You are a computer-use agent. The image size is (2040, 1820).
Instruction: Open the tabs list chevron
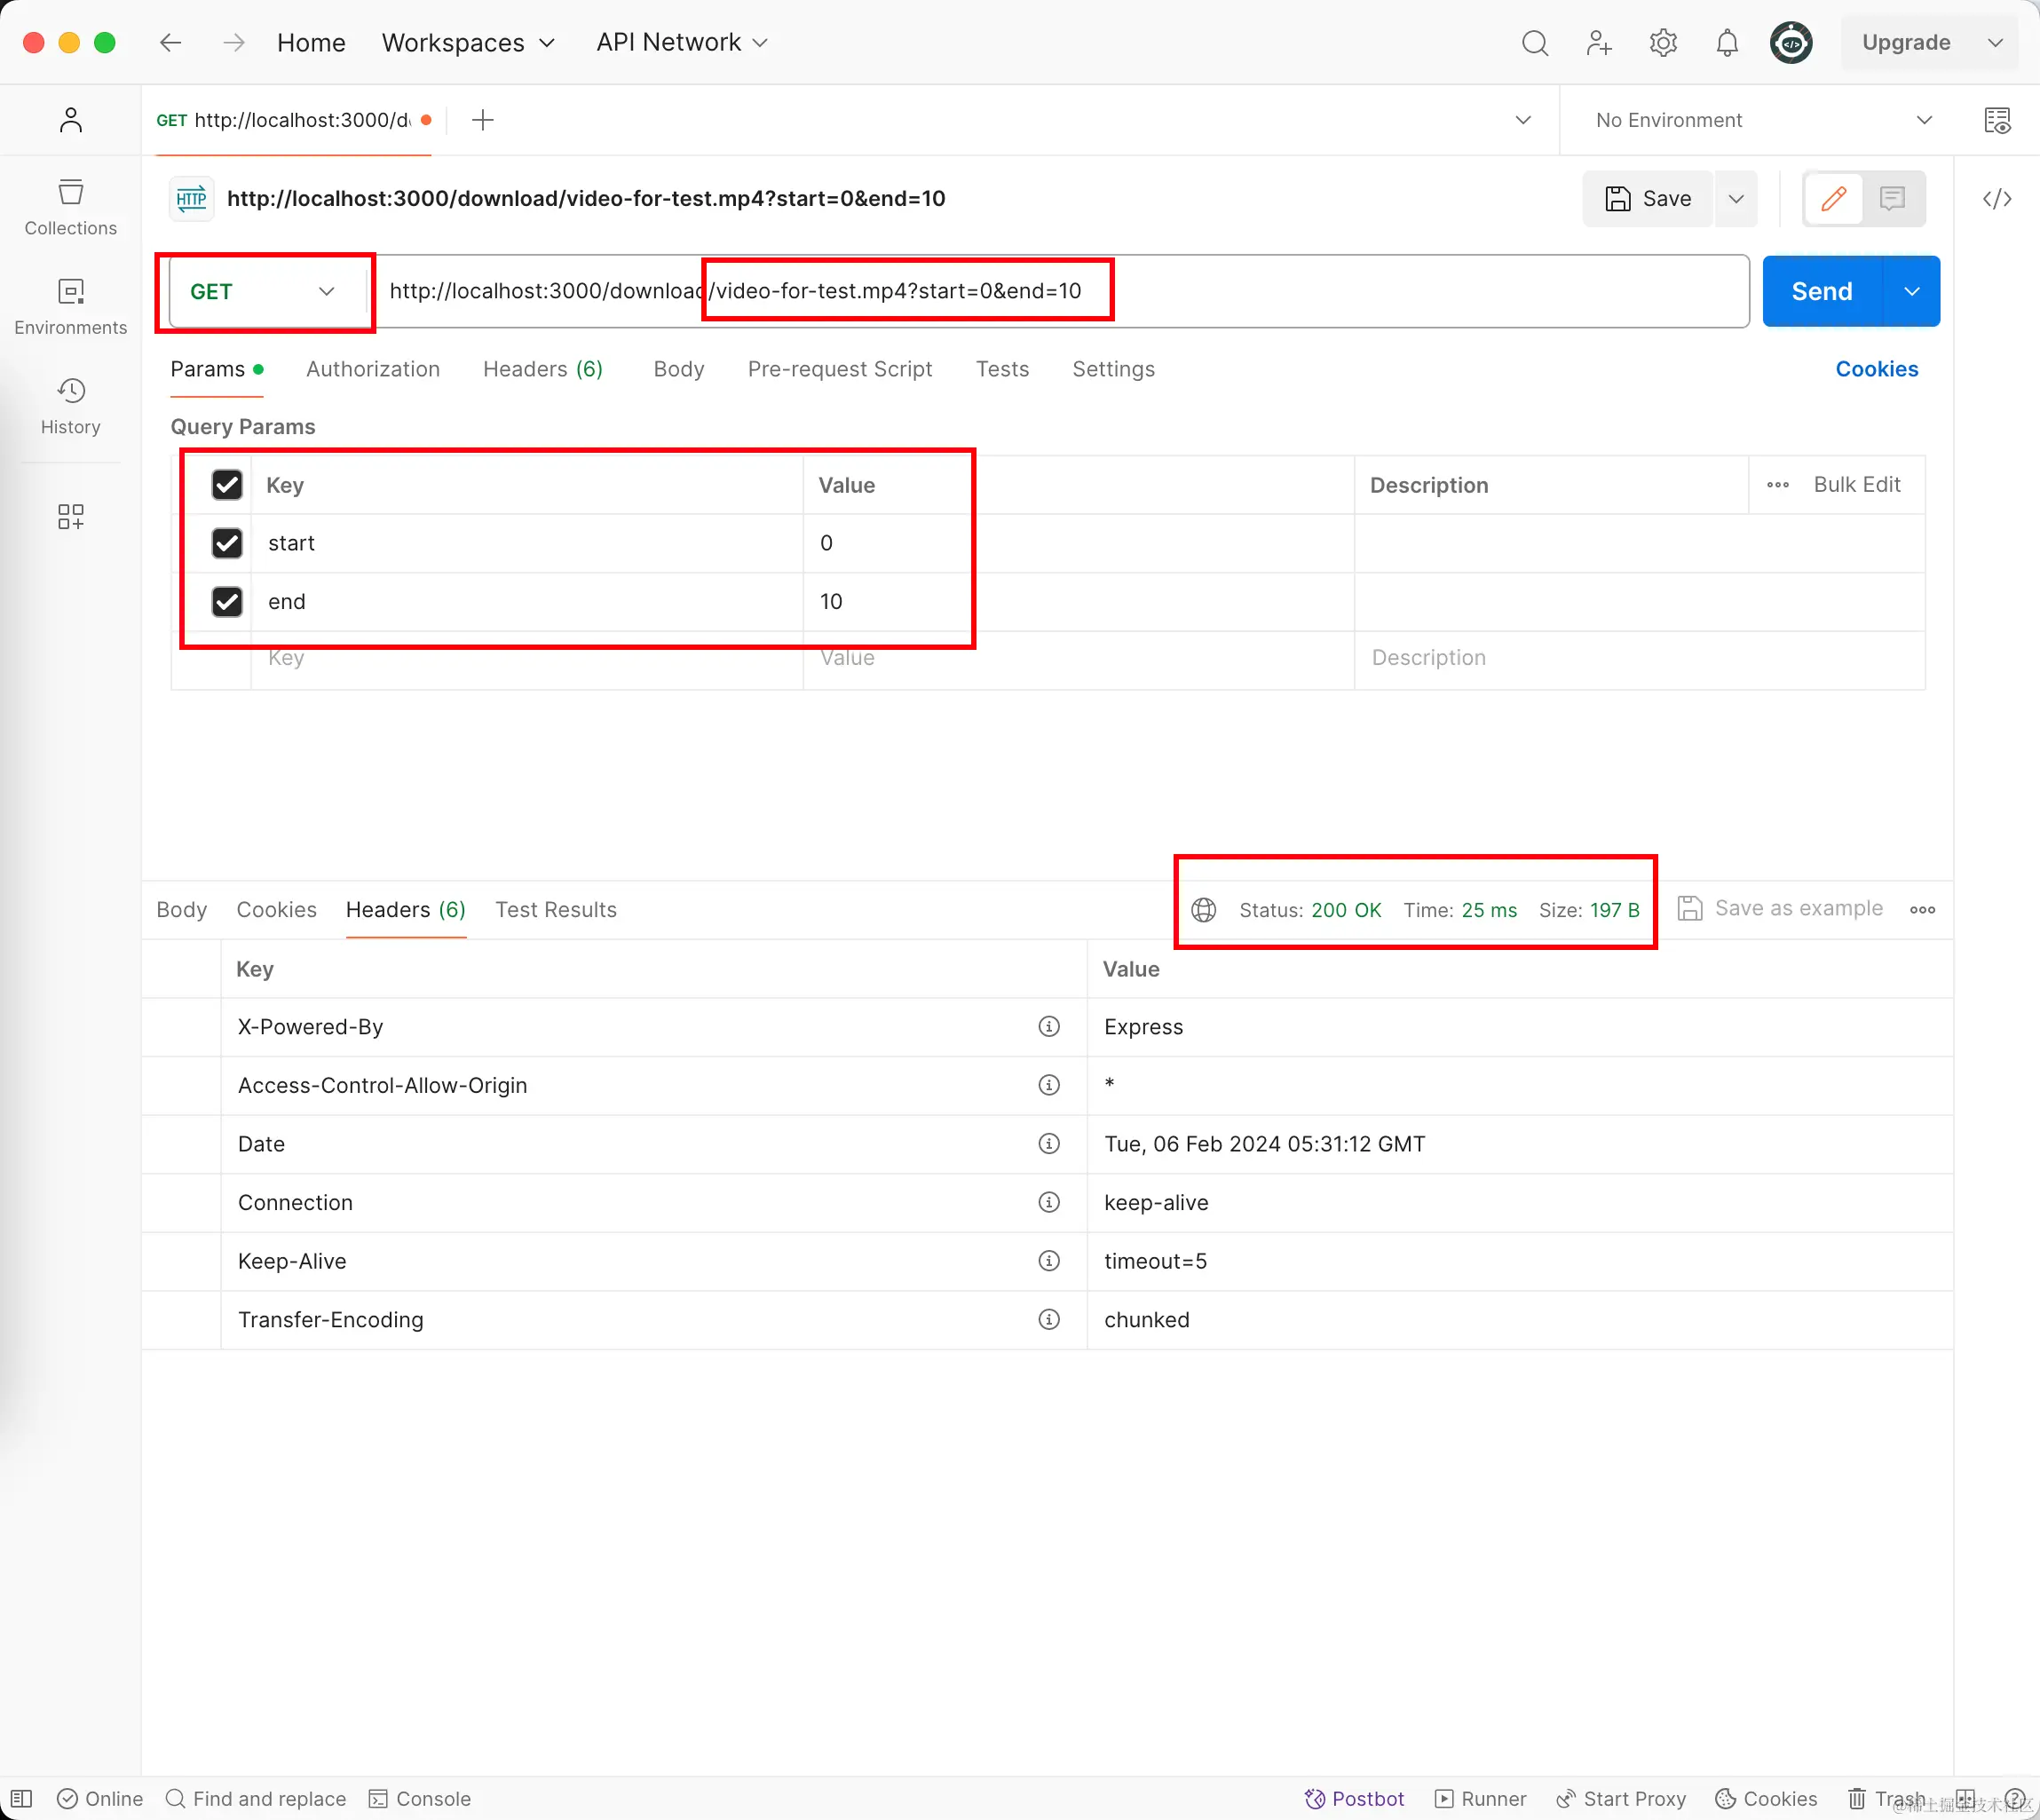click(x=1523, y=120)
